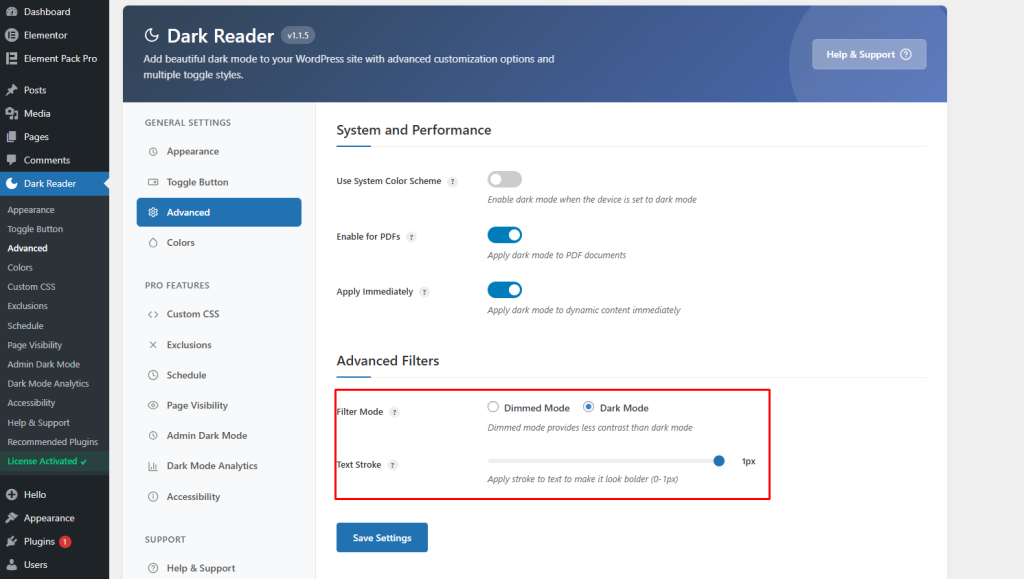Click the version v1.1.5 badge

[x=298, y=35]
